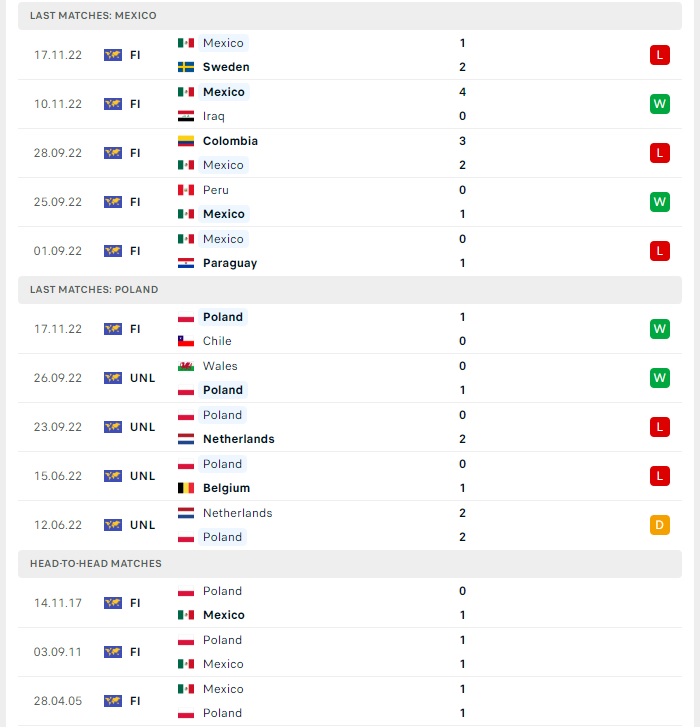The width and height of the screenshot is (700, 728).
Task: Click the Iraq flag icon
Action: pyautogui.click(x=186, y=116)
